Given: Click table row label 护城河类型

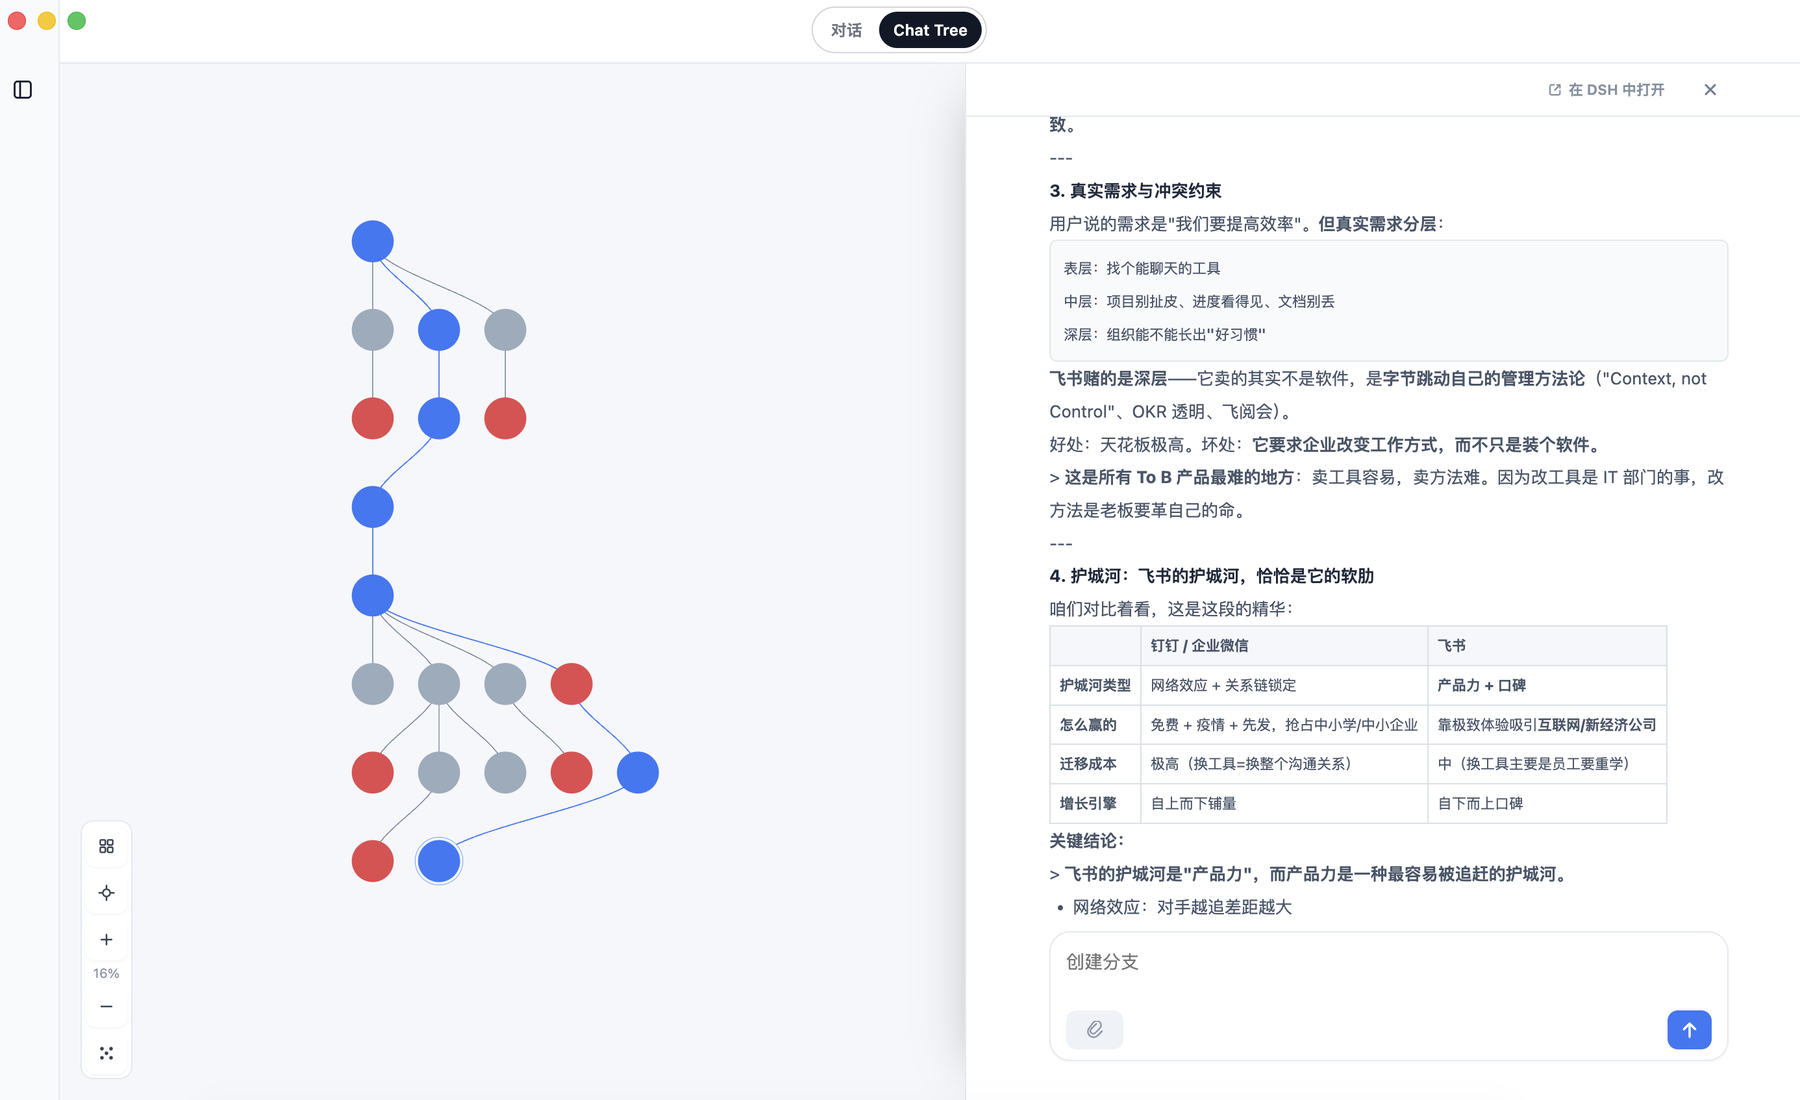Looking at the screenshot, I should [x=1095, y=685].
